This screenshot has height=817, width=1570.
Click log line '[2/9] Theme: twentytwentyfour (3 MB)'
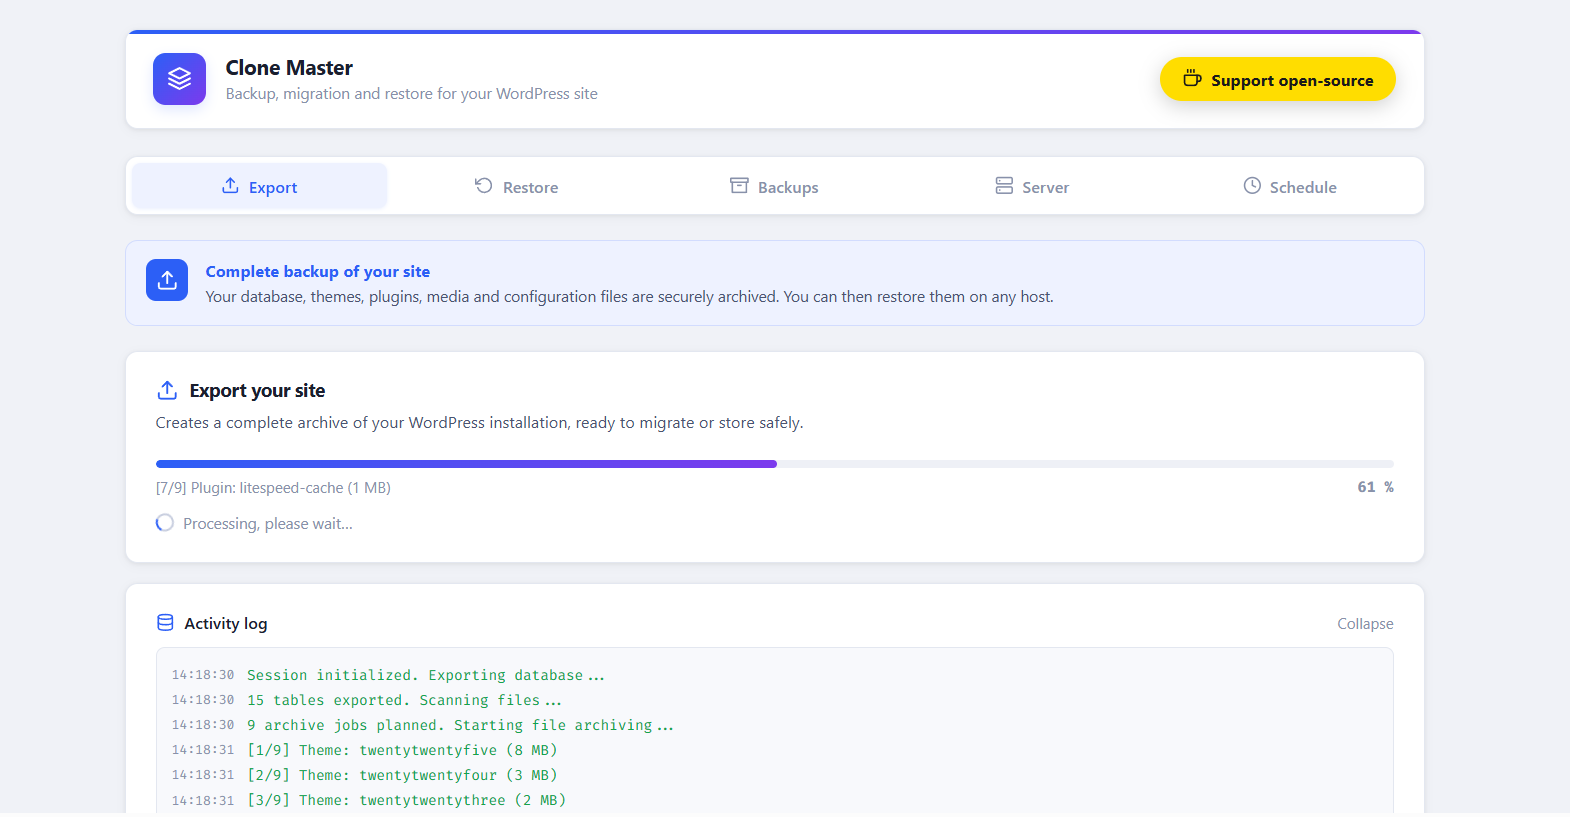coord(402,776)
